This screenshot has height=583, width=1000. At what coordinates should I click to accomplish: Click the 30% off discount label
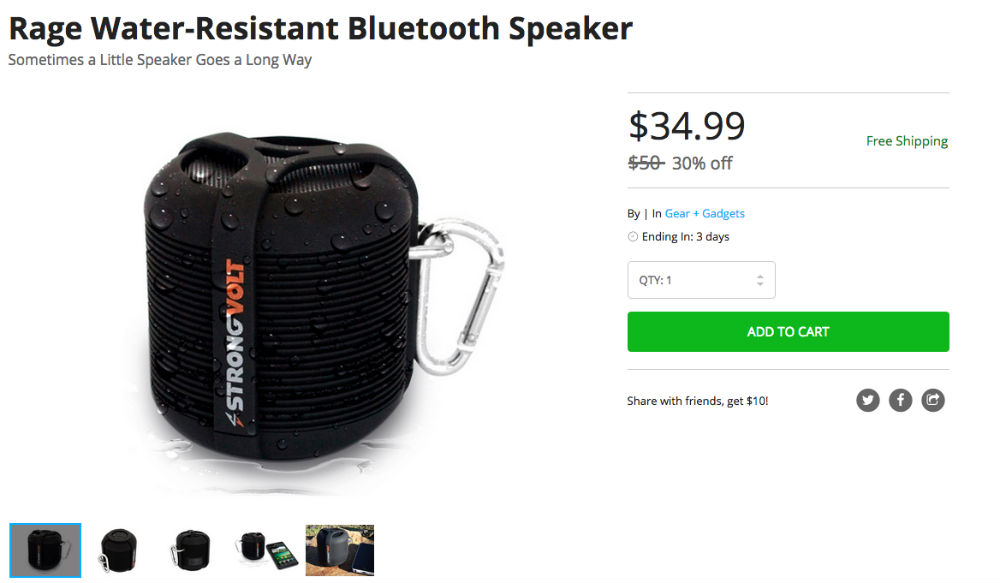pyautogui.click(x=702, y=163)
